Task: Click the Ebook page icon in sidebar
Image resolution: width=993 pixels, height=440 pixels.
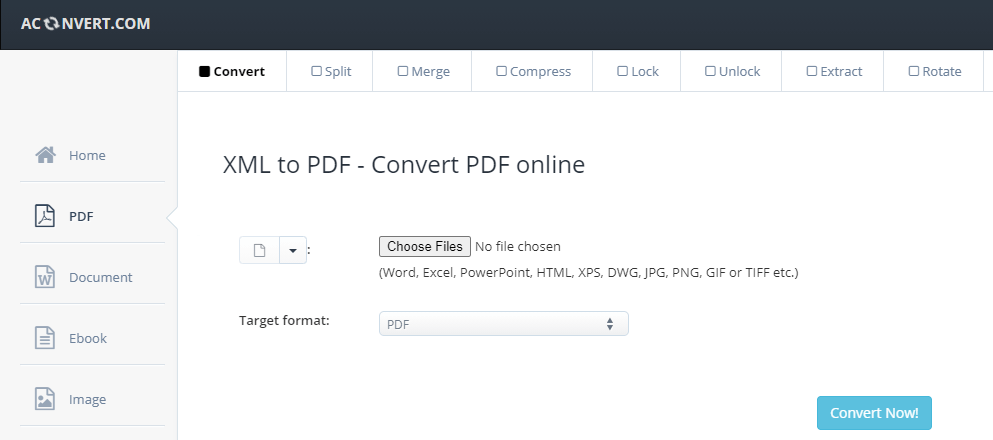Action: coord(45,338)
